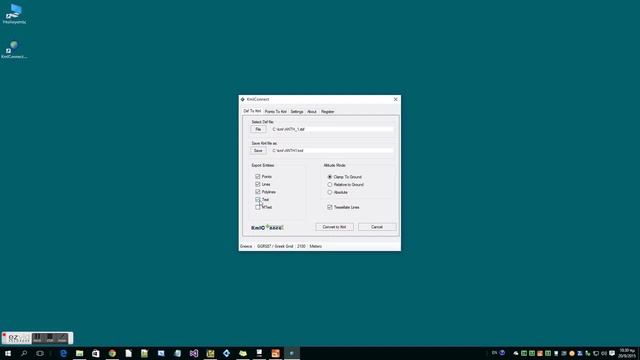
Task: Enable the MText checkbox
Action: (x=258, y=207)
